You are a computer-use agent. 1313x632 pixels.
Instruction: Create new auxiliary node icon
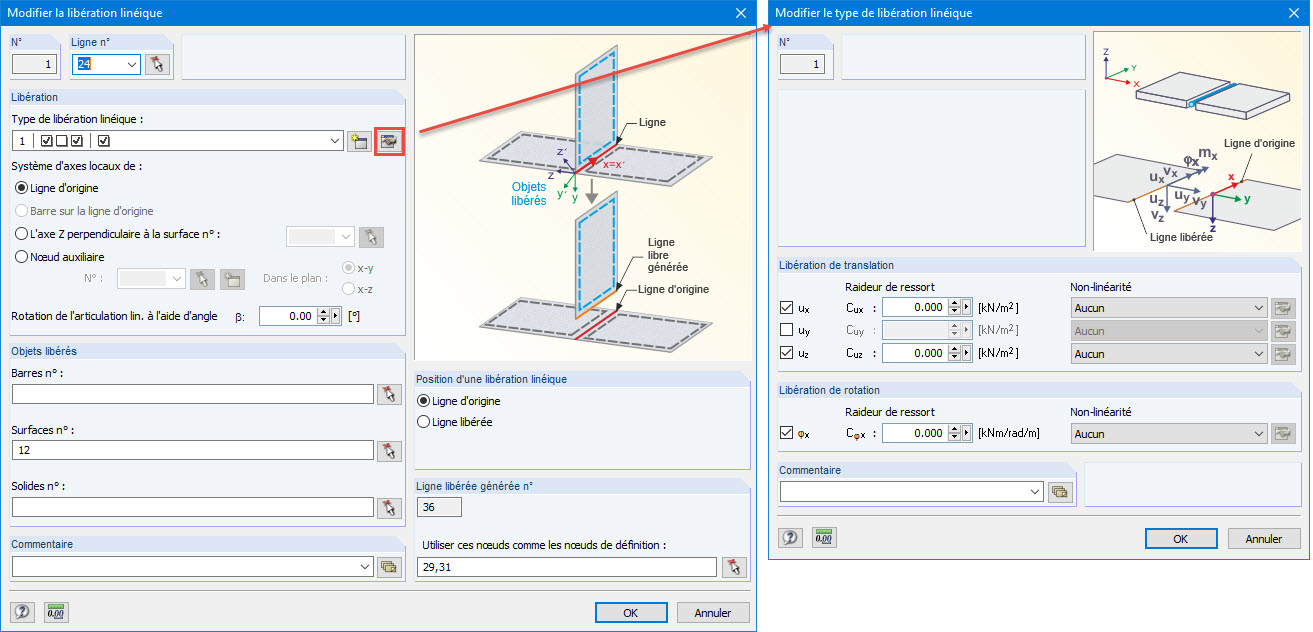coord(232,279)
